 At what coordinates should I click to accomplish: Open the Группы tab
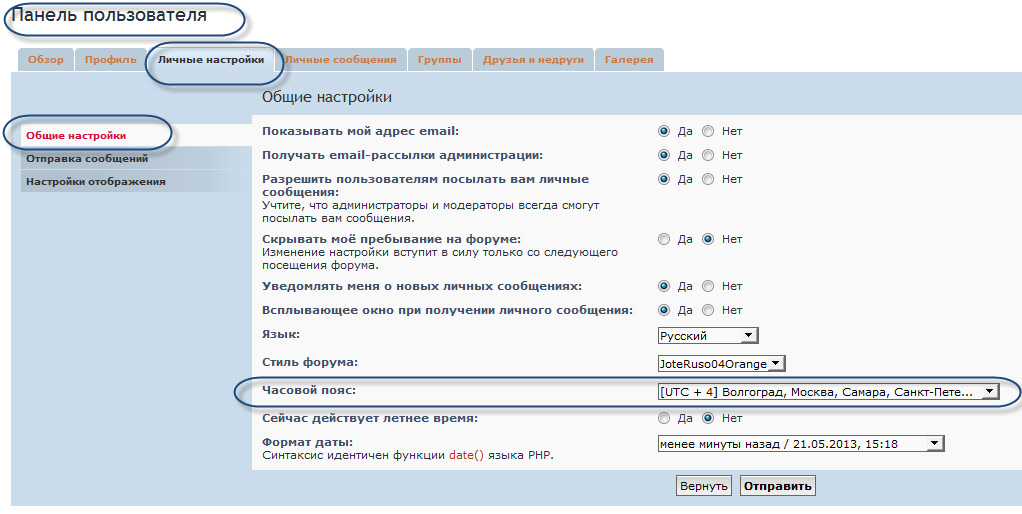tap(439, 60)
